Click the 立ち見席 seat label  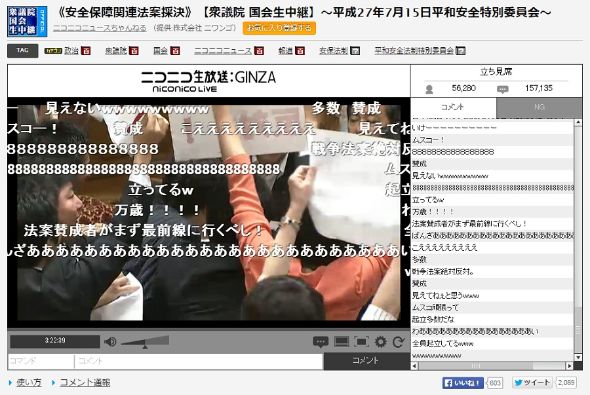(x=496, y=71)
